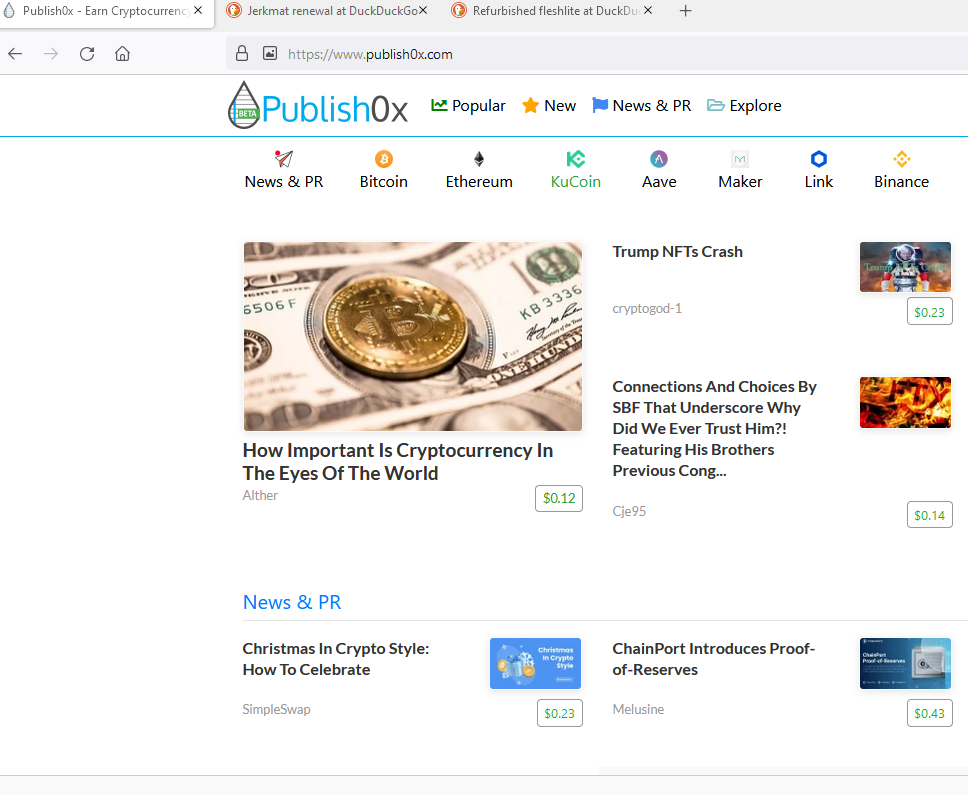Click the Aave purple circle icon
This screenshot has width=968, height=795.
click(x=659, y=159)
